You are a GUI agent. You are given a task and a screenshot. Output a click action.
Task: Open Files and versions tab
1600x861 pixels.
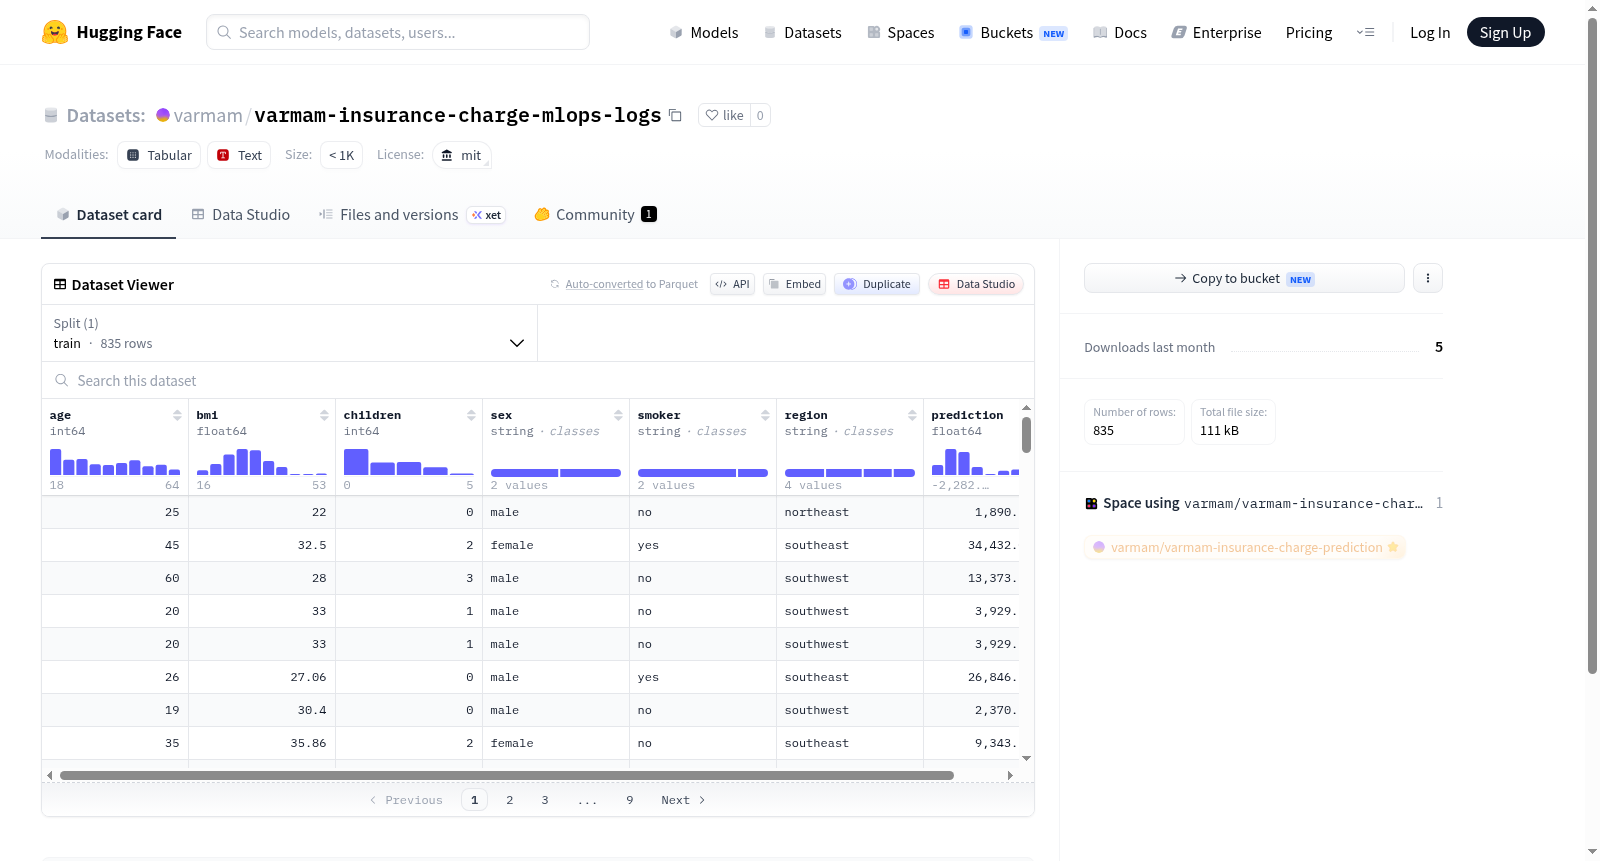click(x=412, y=214)
